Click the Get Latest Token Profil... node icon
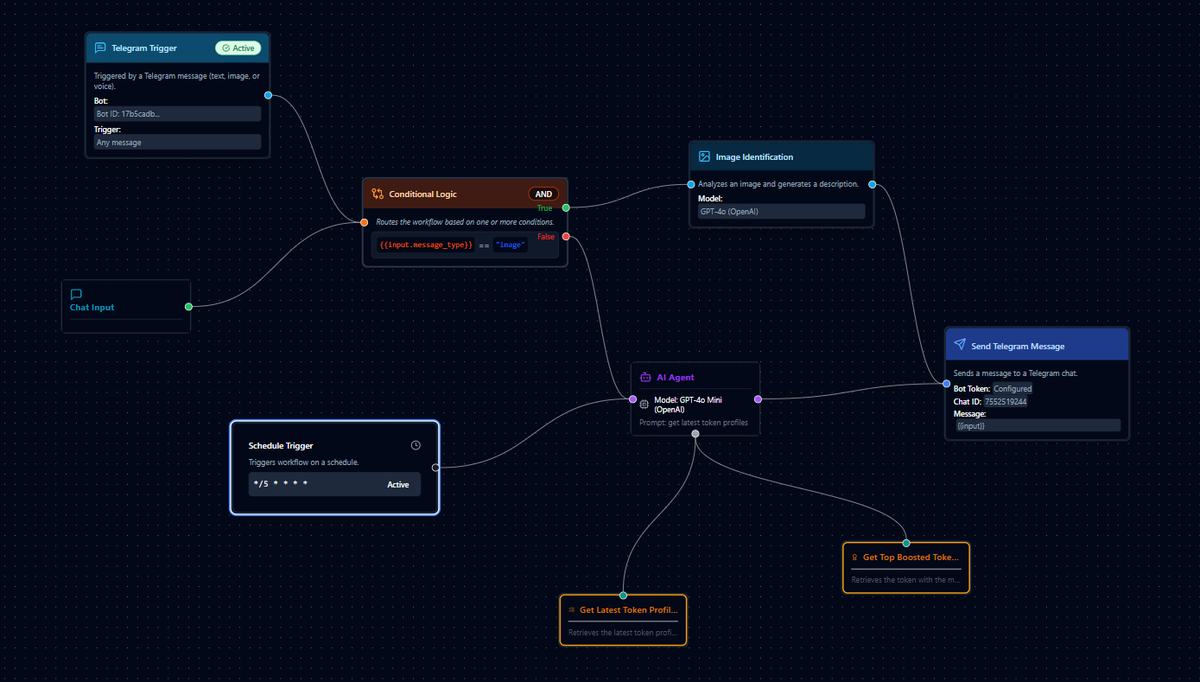This screenshot has height=682, width=1200. [x=571, y=609]
